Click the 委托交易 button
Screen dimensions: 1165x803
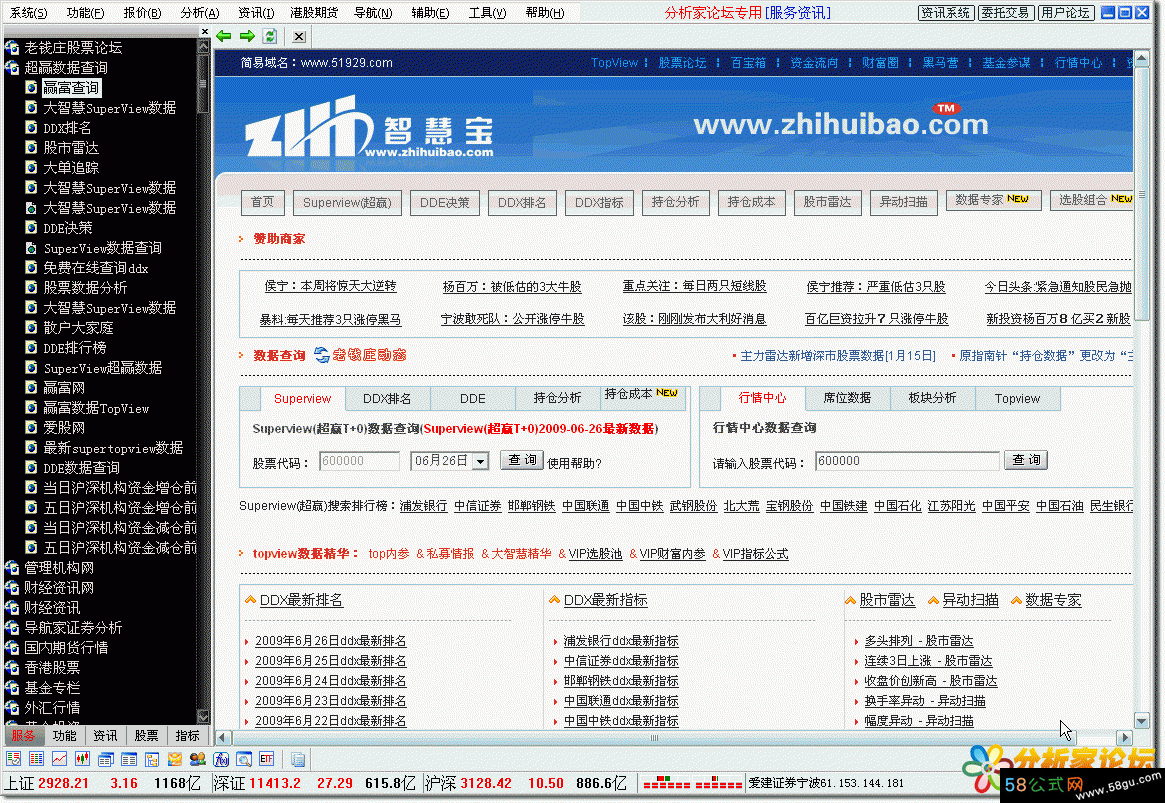(1005, 13)
